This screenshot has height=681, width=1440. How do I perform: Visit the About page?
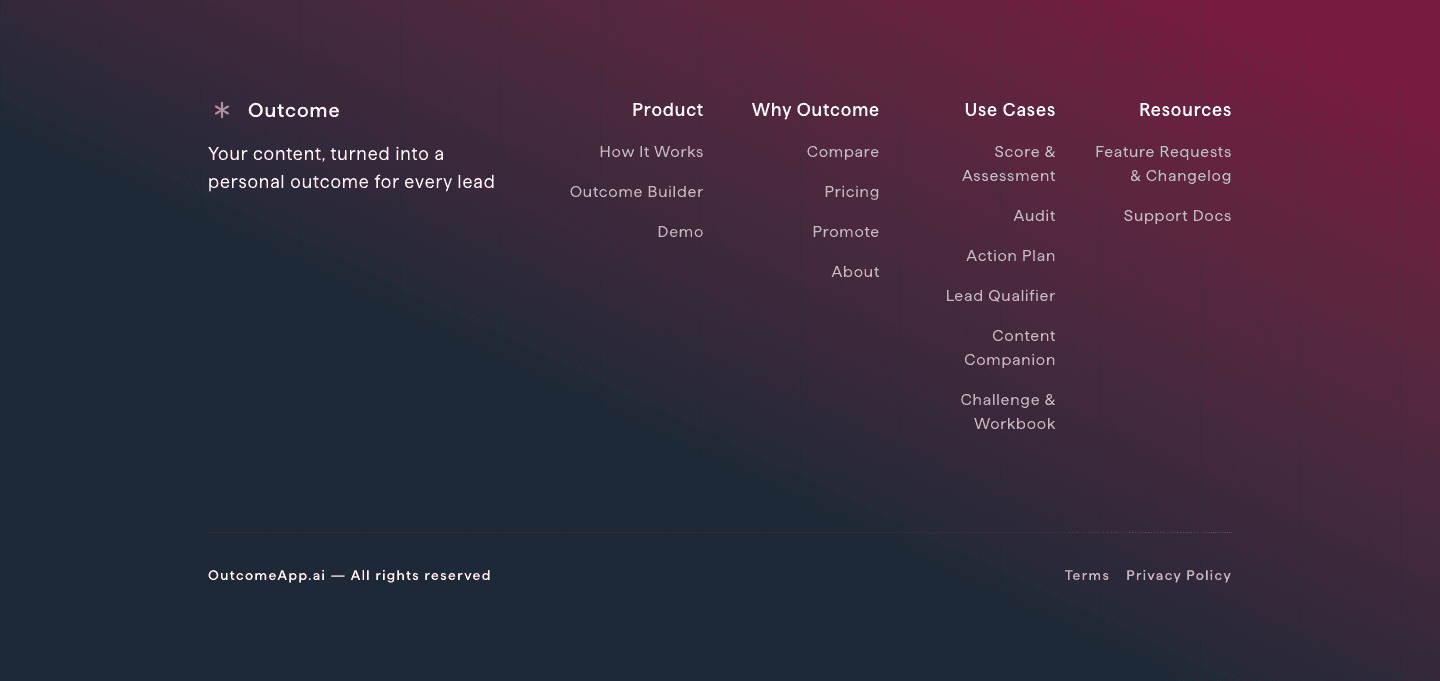[x=855, y=272]
